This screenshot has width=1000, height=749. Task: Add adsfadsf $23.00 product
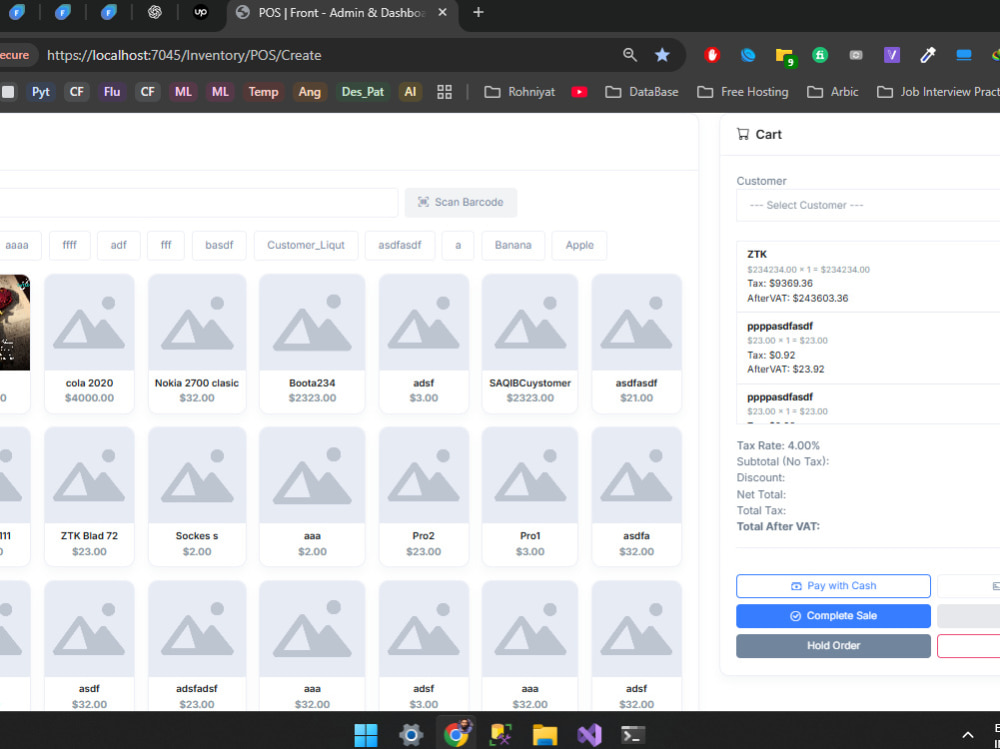[197, 646]
